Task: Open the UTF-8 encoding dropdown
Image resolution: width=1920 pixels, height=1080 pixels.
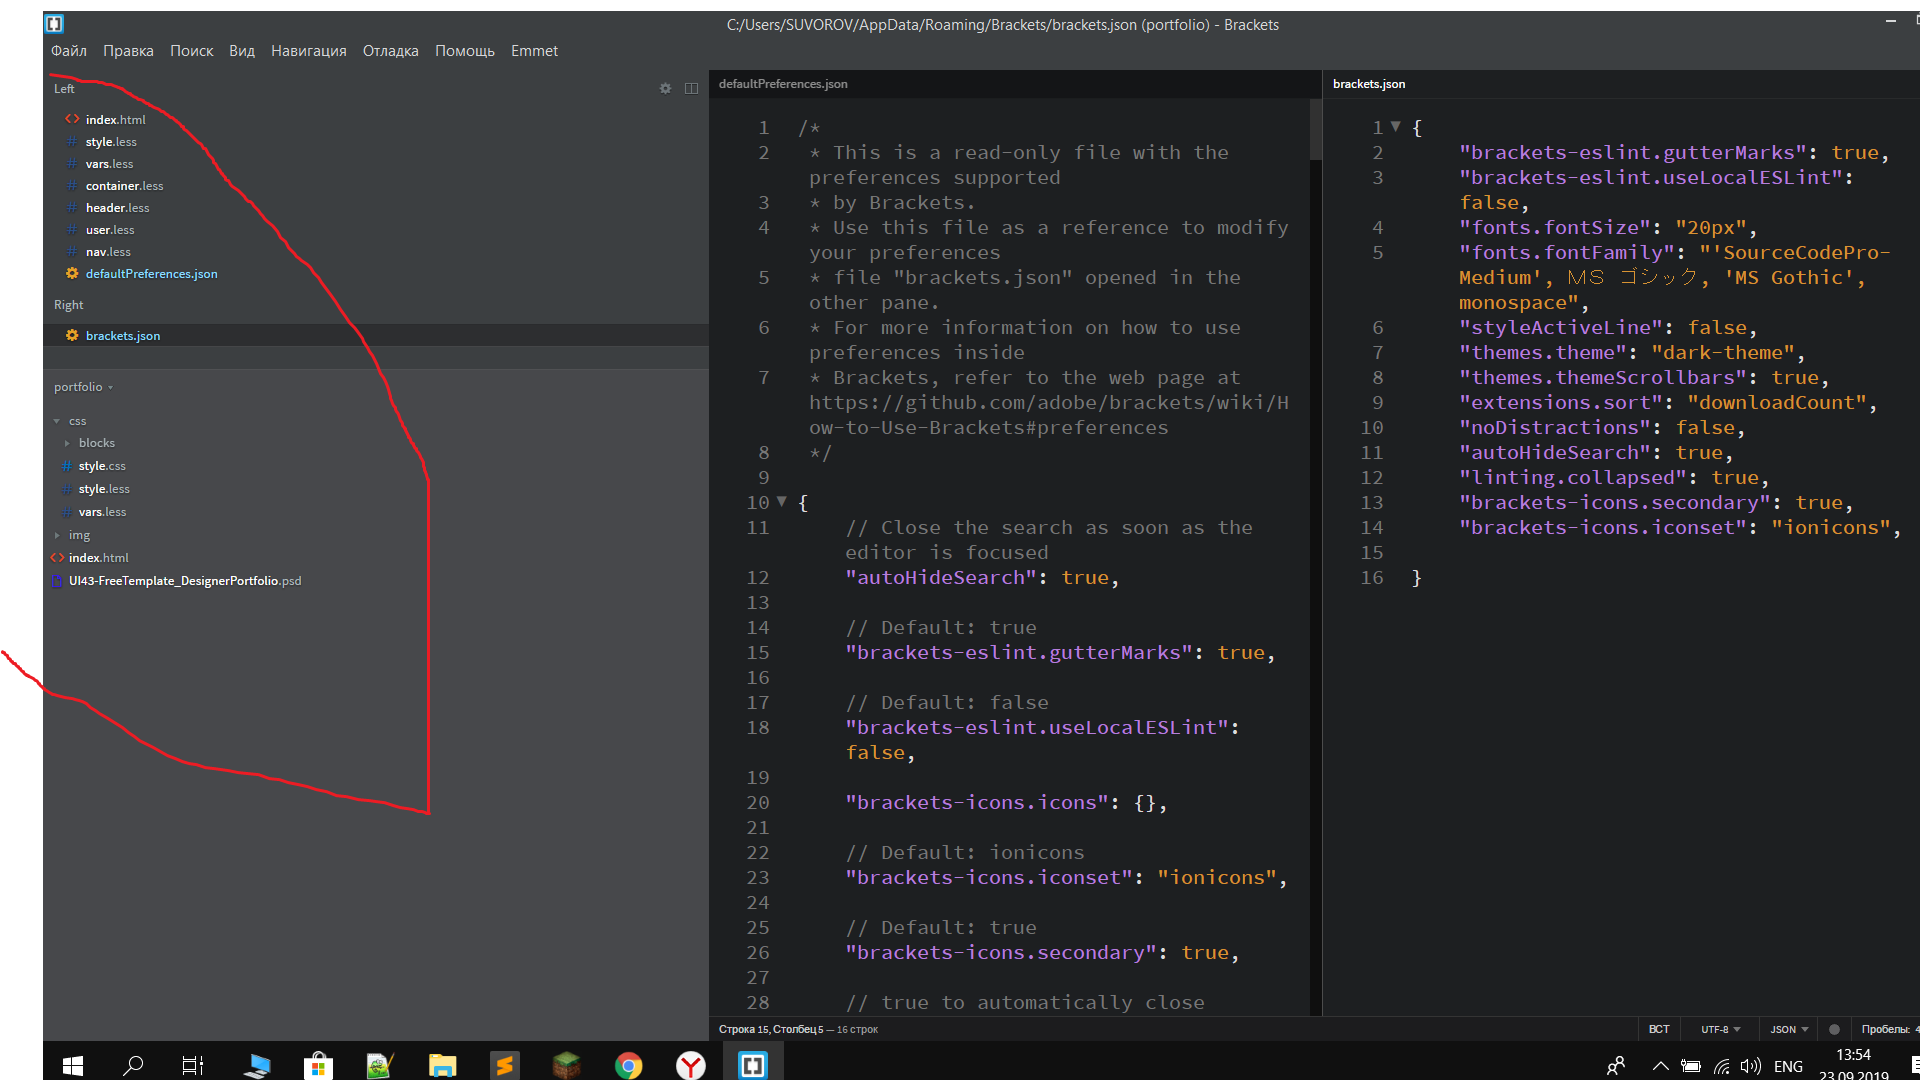Action: tap(1721, 1029)
